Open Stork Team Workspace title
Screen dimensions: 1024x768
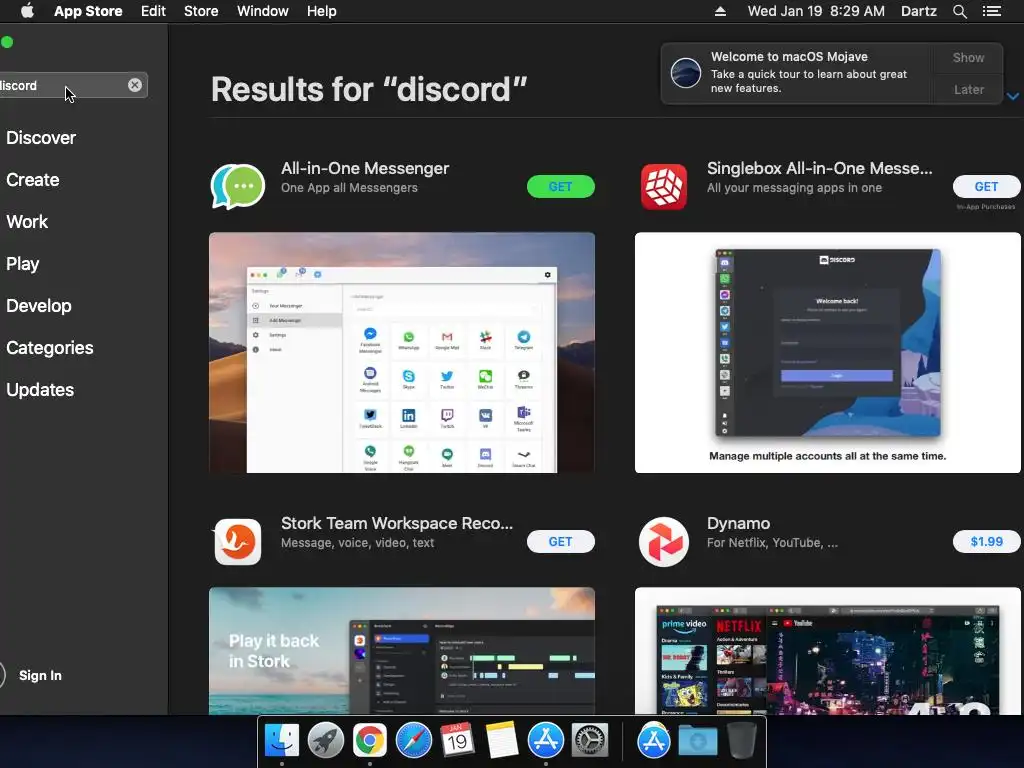coord(397,524)
